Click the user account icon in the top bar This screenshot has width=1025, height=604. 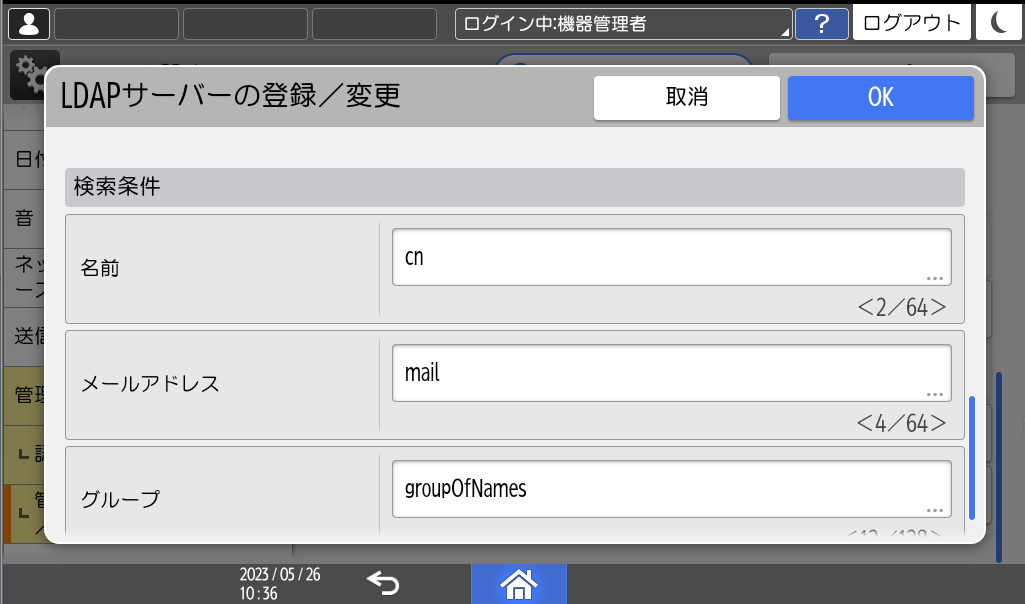click(27, 22)
